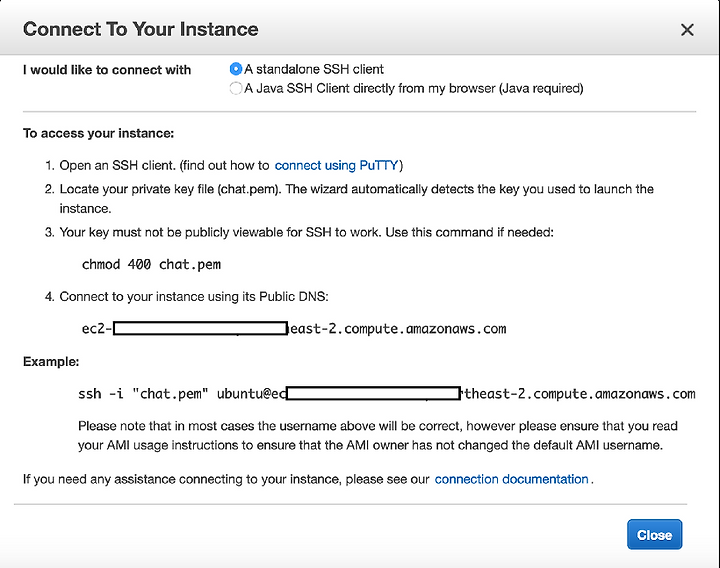Click the Example: label
Image resolution: width=720 pixels, height=568 pixels.
(51, 362)
